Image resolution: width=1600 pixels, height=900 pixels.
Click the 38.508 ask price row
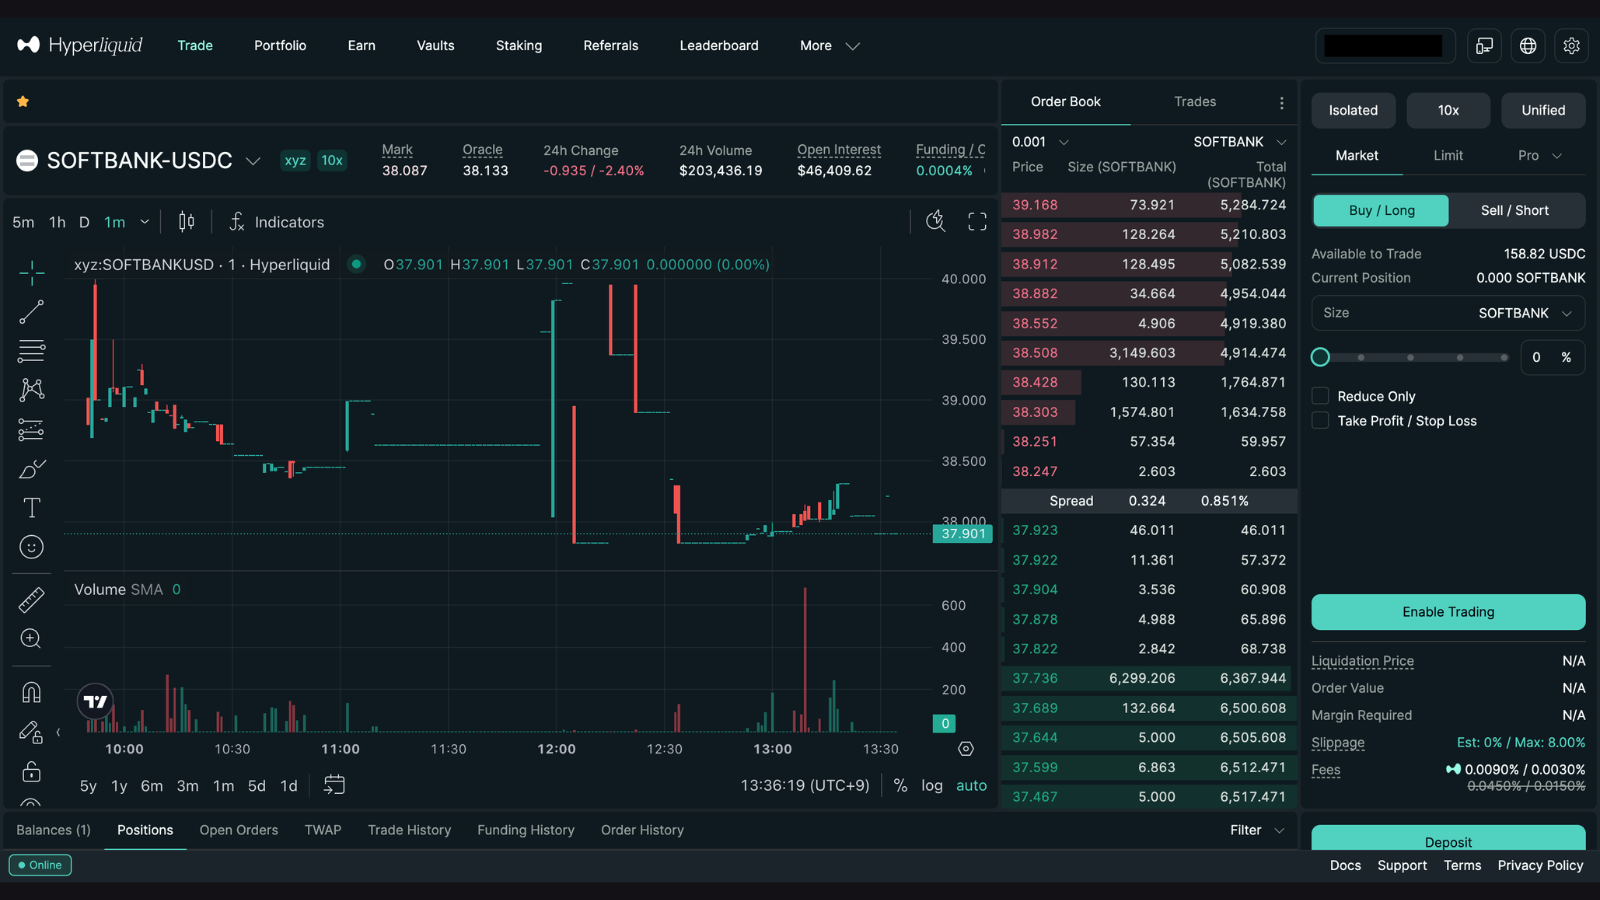click(1149, 353)
